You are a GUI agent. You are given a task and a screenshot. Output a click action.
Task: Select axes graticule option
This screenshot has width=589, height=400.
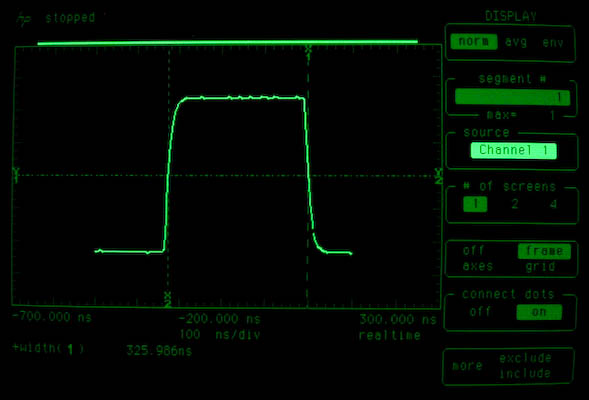pyautogui.click(x=478, y=266)
